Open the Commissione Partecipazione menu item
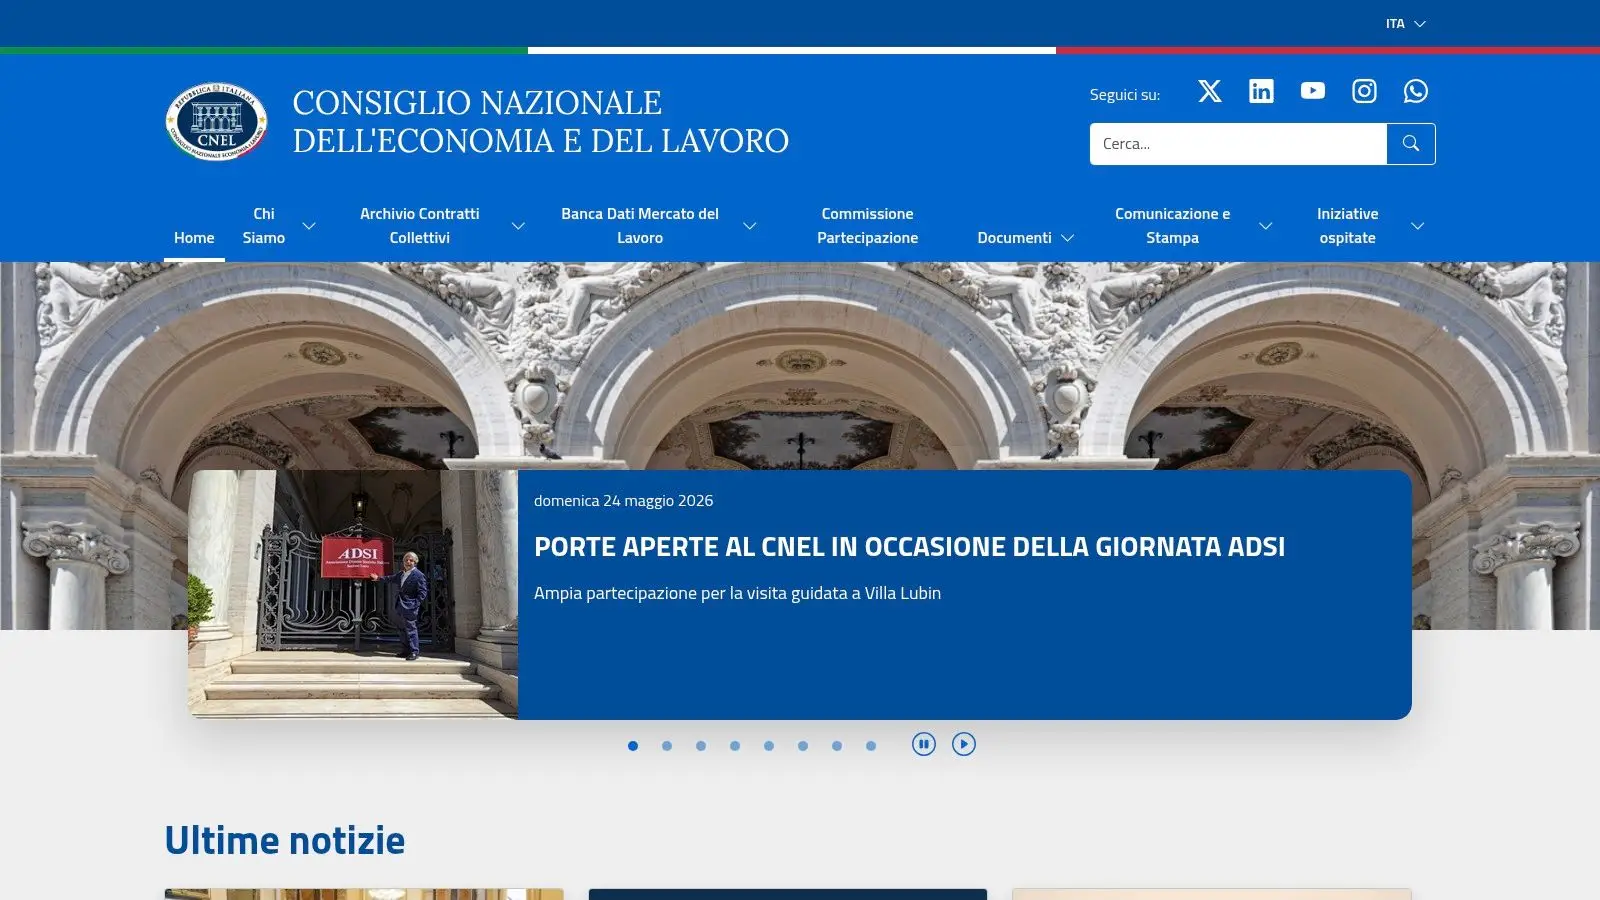Image resolution: width=1600 pixels, height=900 pixels. pyautogui.click(x=867, y=226)
